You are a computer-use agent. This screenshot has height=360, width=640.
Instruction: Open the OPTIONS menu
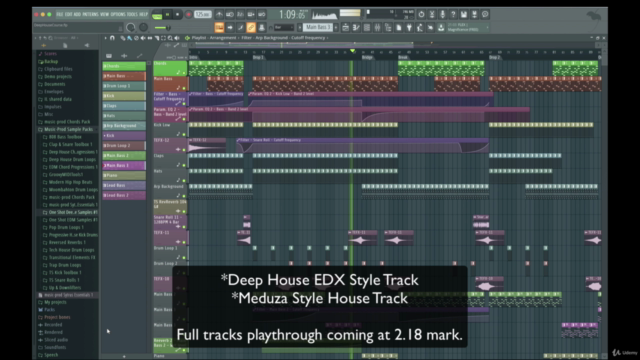(x=118, y=14)
